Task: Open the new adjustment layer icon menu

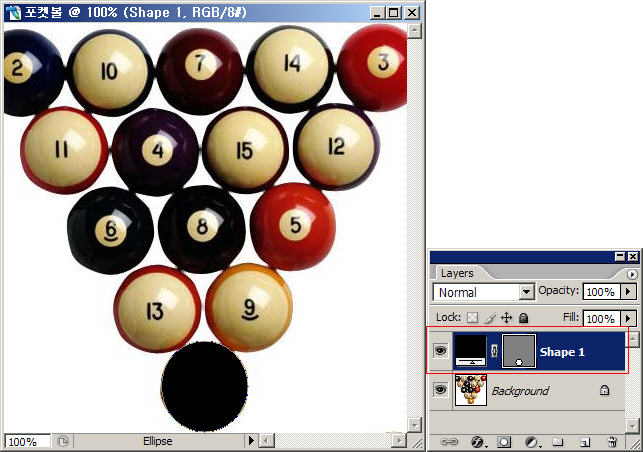Action: point(532,442)
